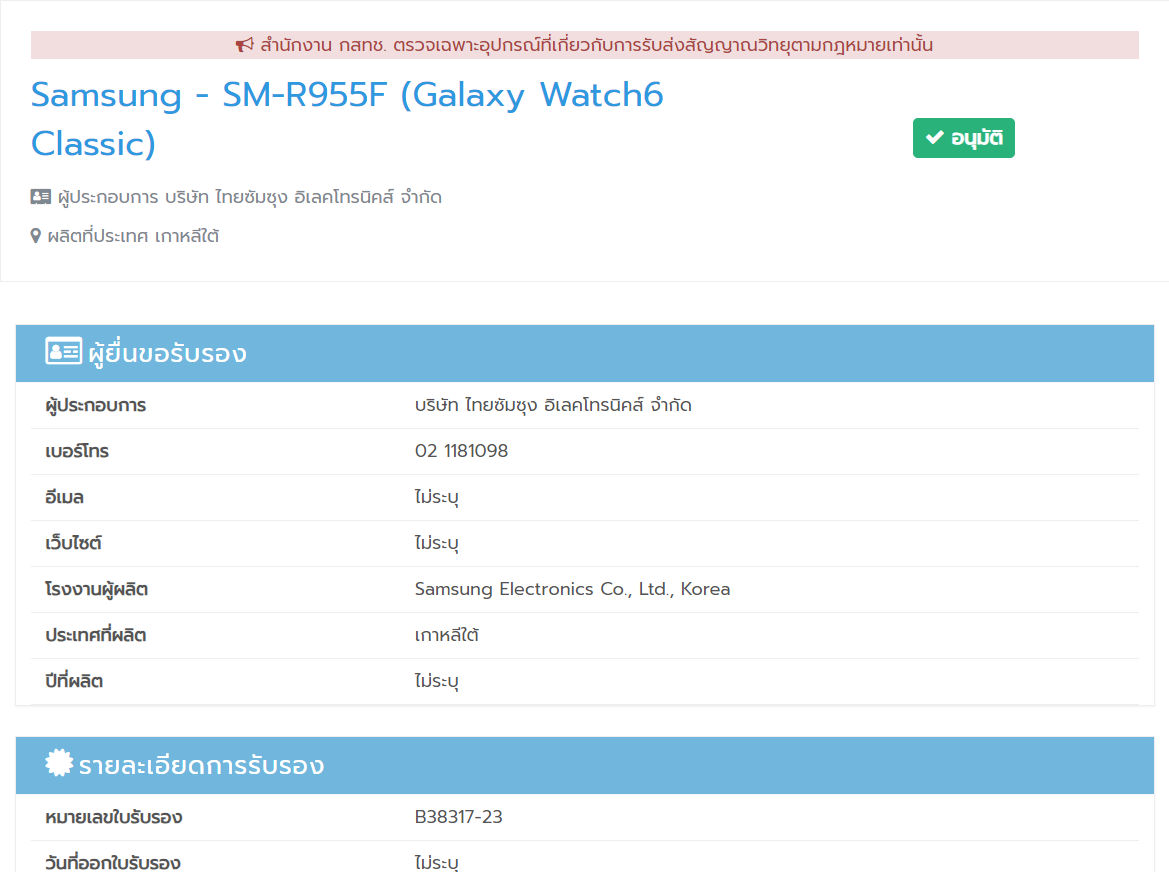Viewport: 1169px width, 872px height.
Task: Click the รายละเอียดการรับรอง section heading text
Action: [201, 765]
